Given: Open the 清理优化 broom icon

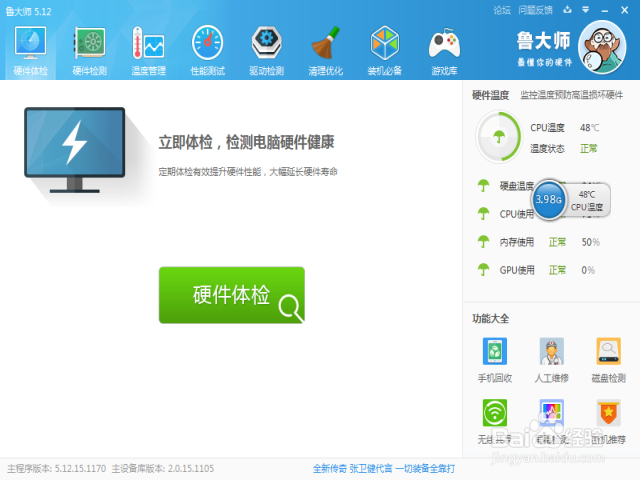Looking at the screenshot, I should click(326, 42).
